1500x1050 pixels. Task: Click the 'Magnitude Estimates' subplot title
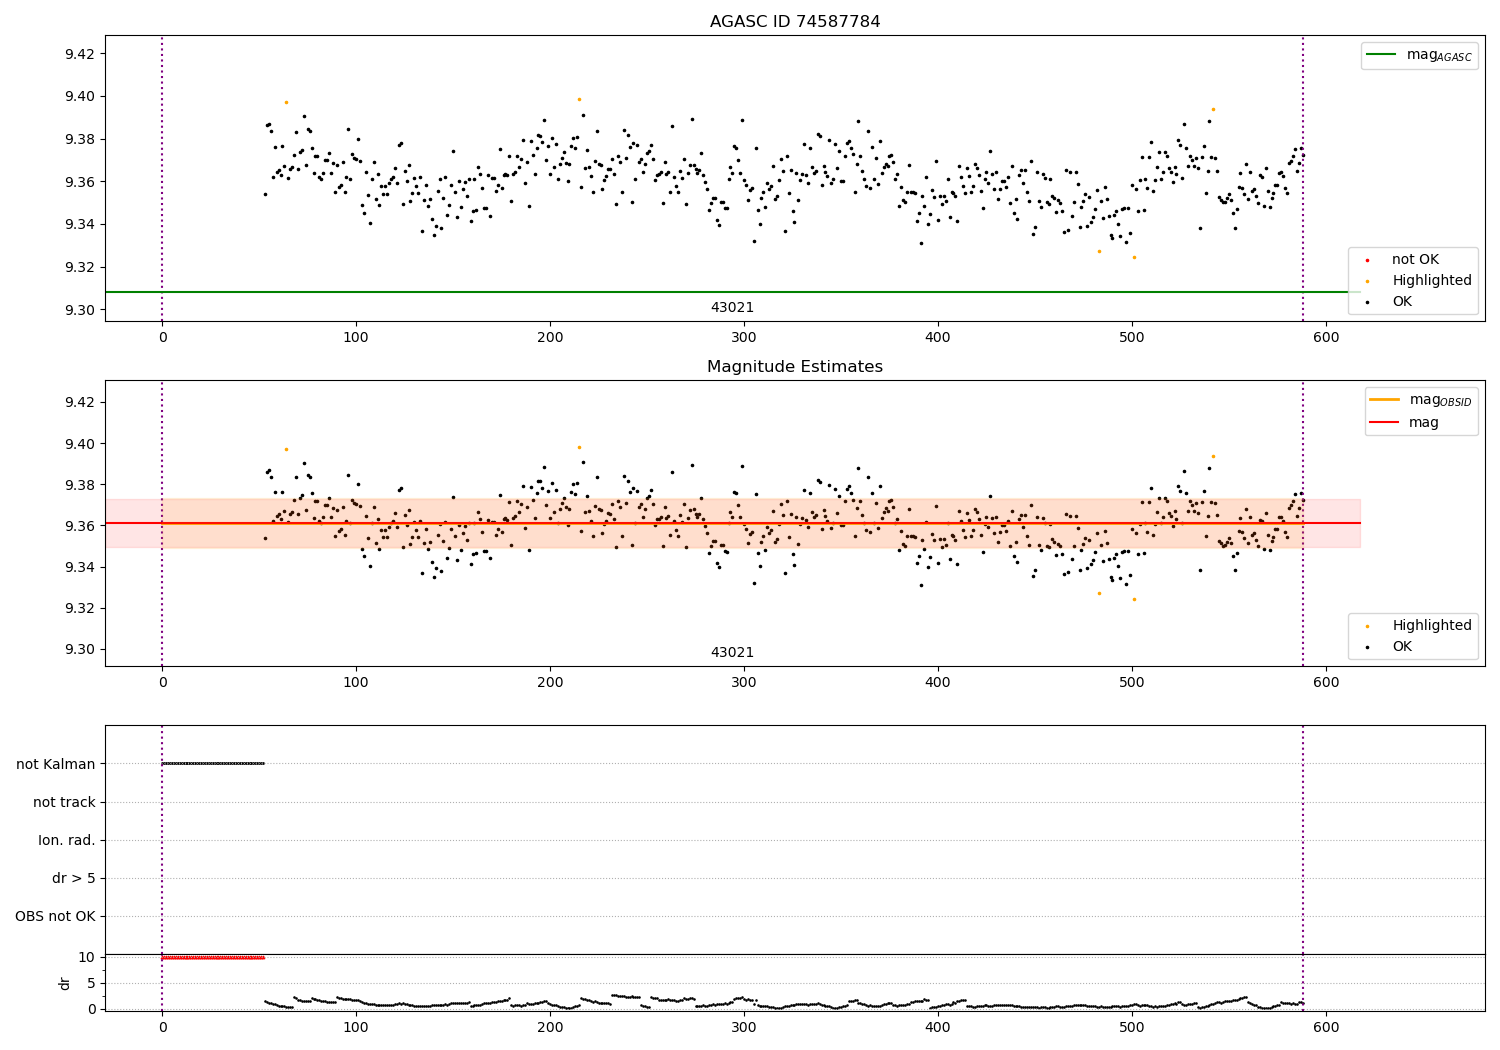tap(795, 367)
